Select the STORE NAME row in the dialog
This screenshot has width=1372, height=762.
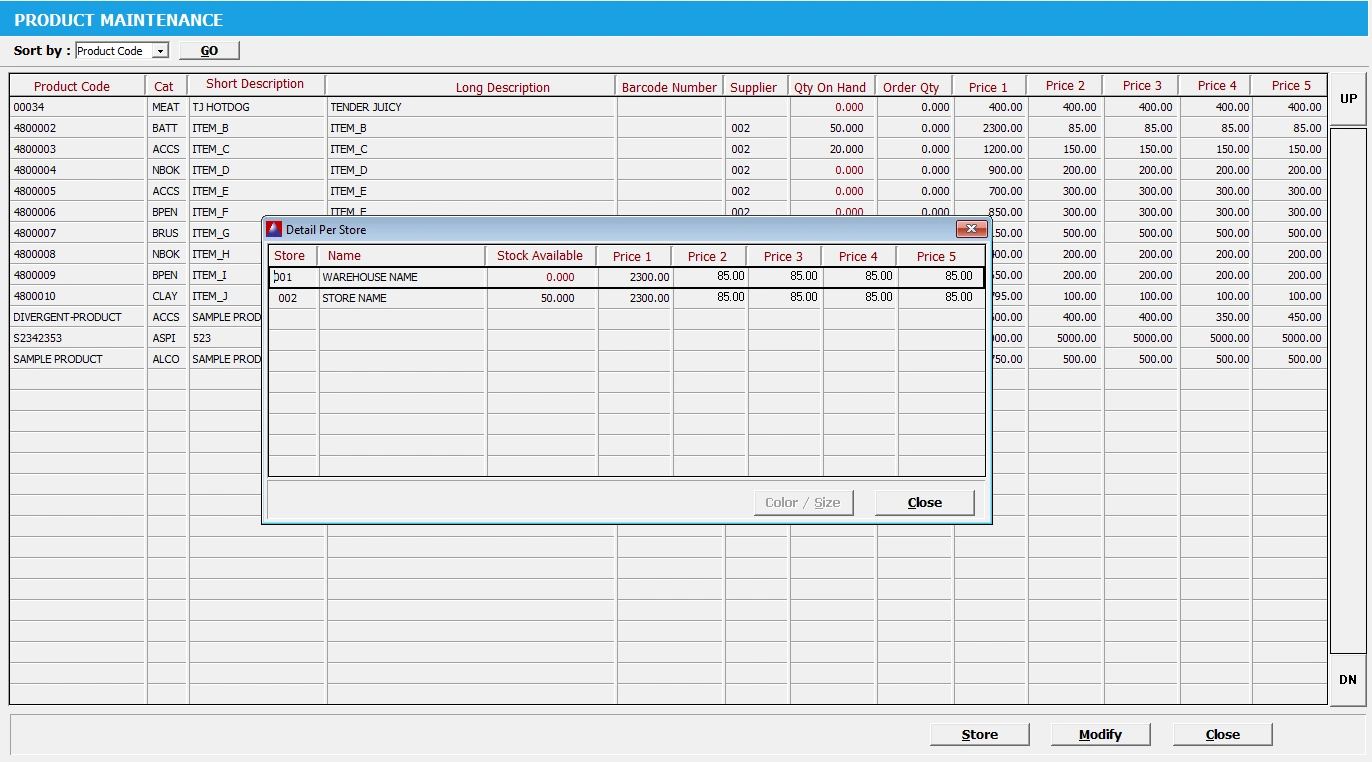tap(627, 298)
